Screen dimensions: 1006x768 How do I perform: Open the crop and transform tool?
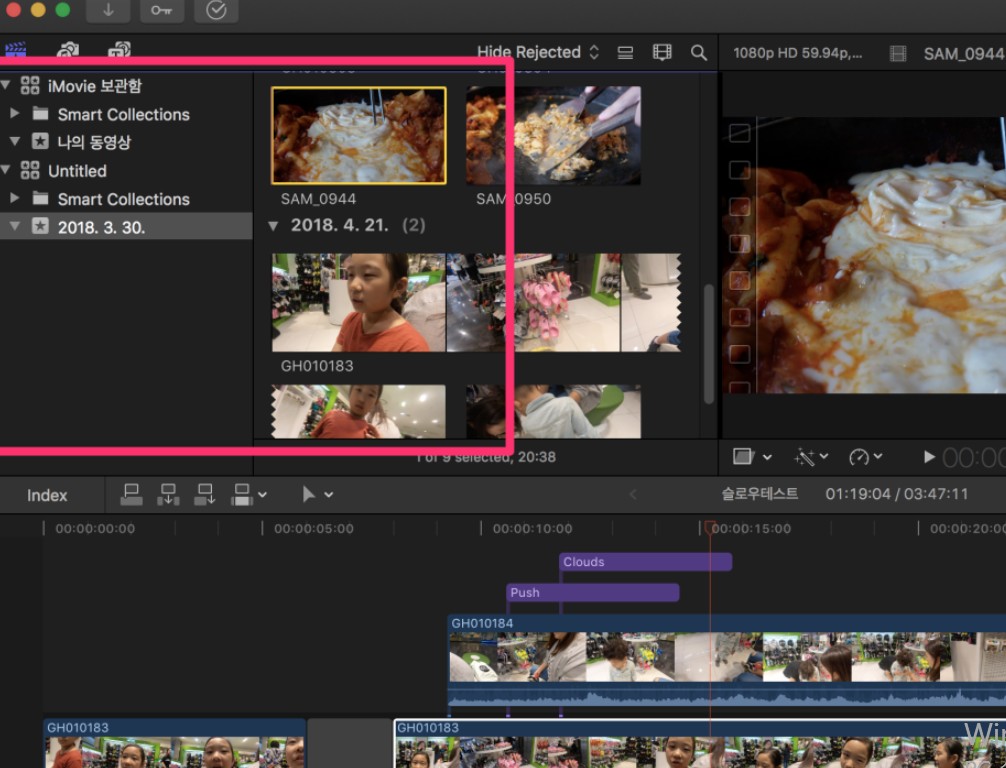743,456
